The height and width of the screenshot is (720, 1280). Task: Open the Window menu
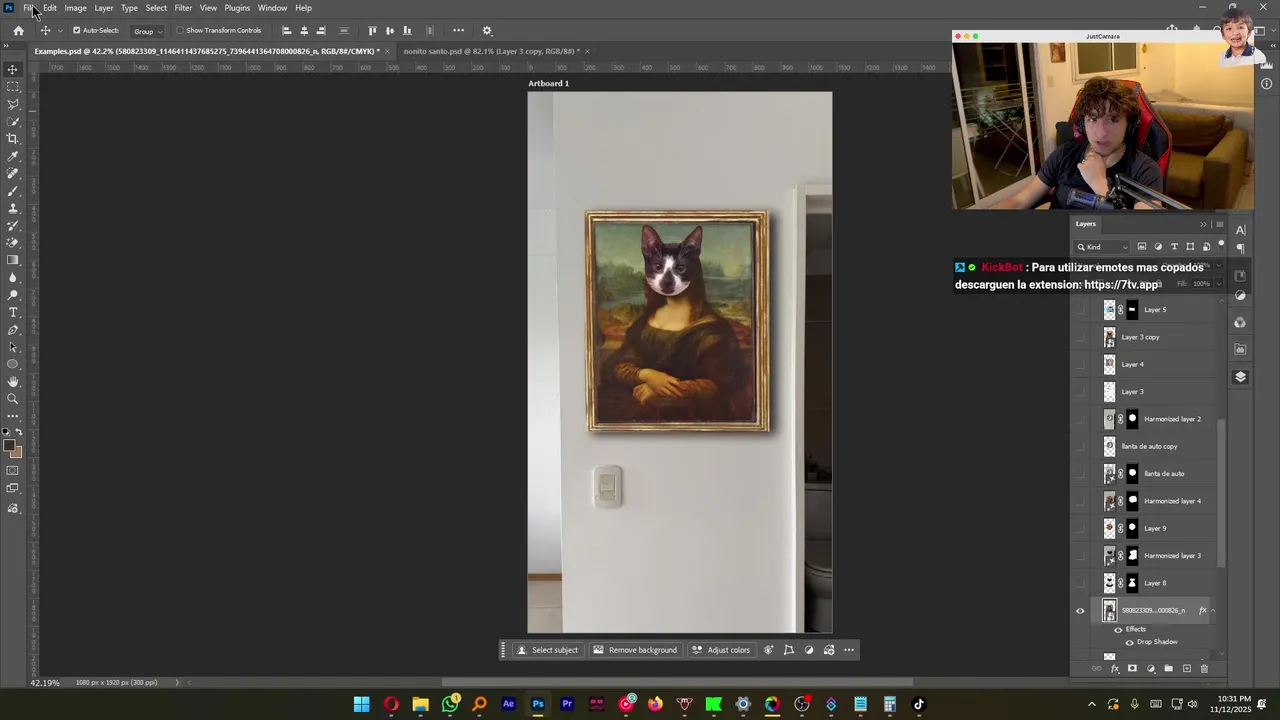tap(272, 8)
